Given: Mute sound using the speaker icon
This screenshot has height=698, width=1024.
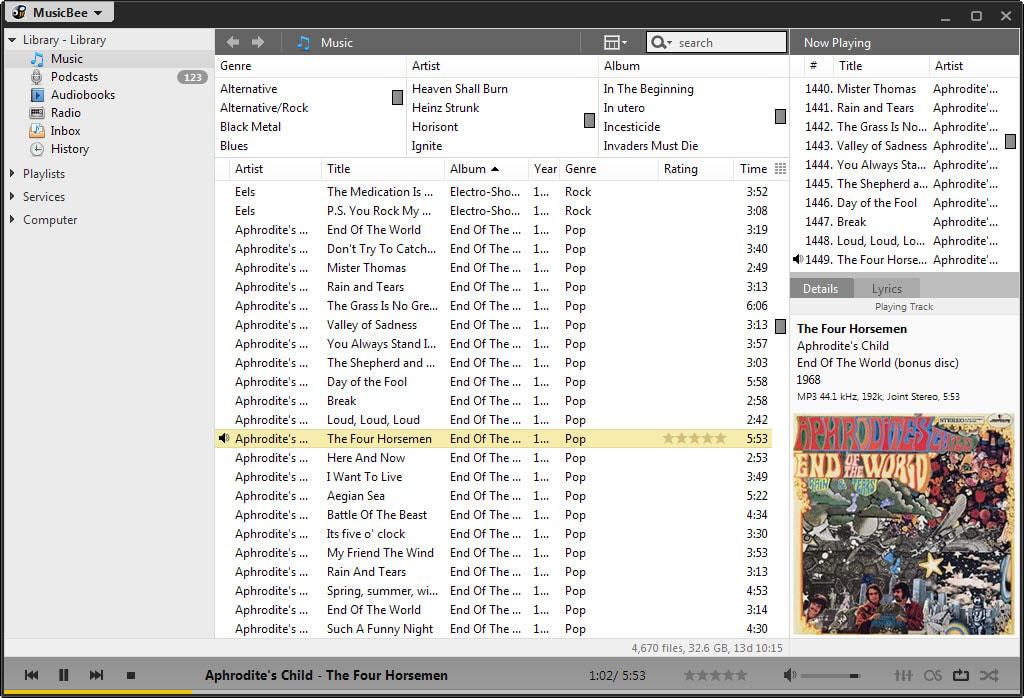Looking at the screenshot, I should pos(789,675).
